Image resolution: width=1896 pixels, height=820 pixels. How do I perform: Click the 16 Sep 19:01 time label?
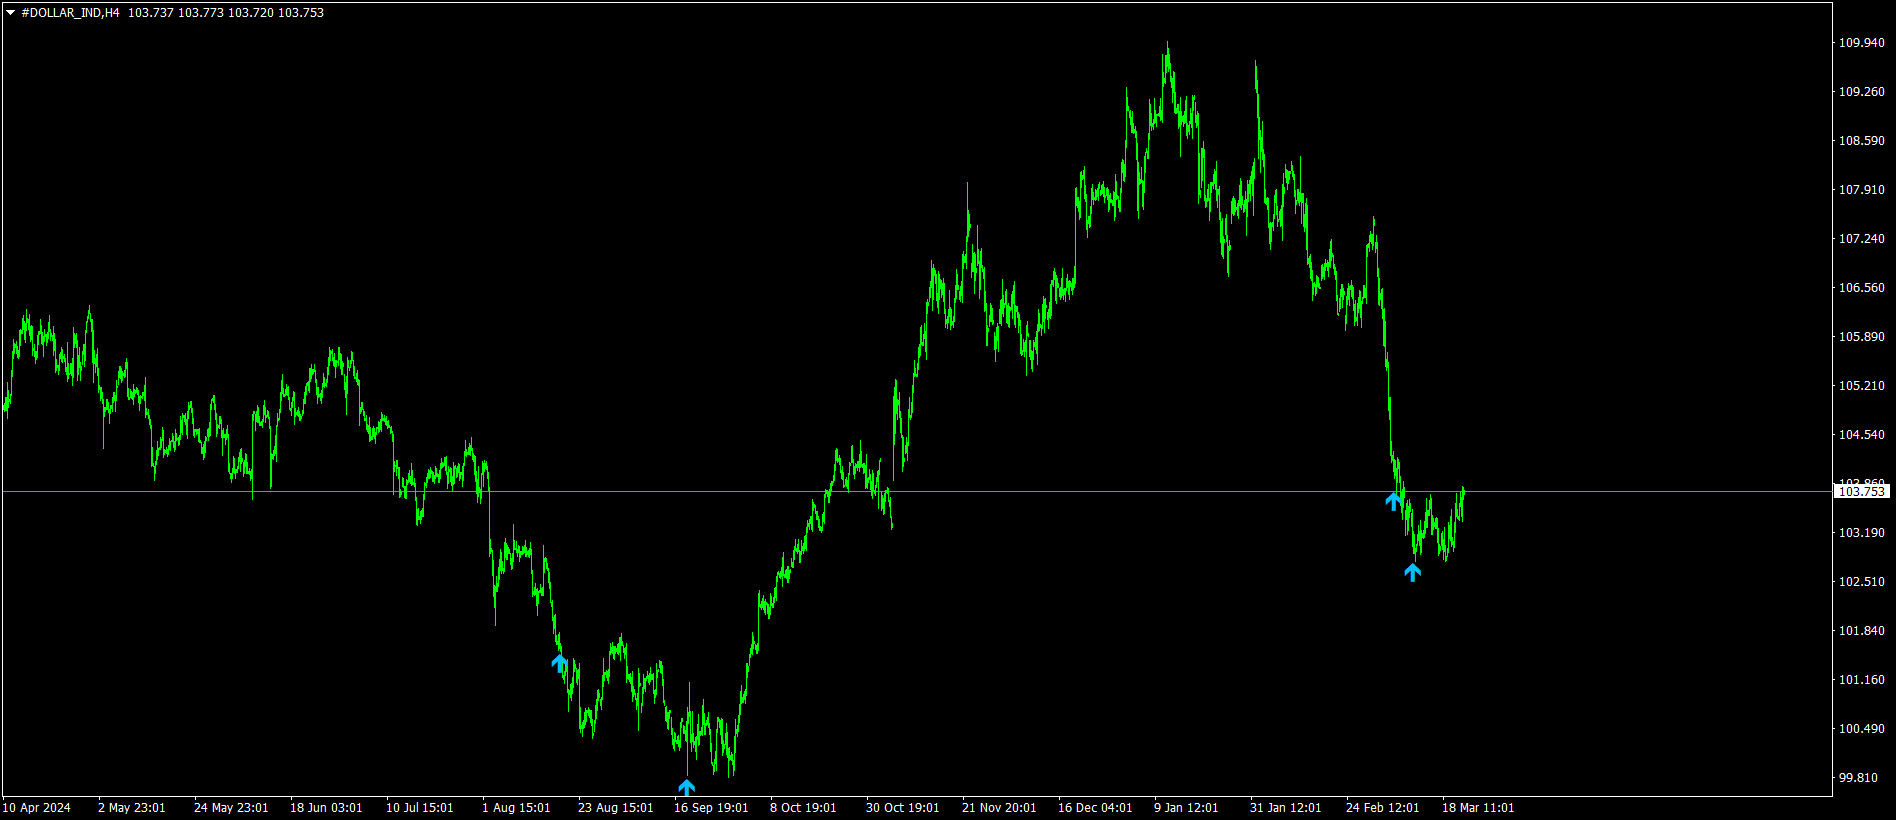pyautogui.click(x=711, y=808)
